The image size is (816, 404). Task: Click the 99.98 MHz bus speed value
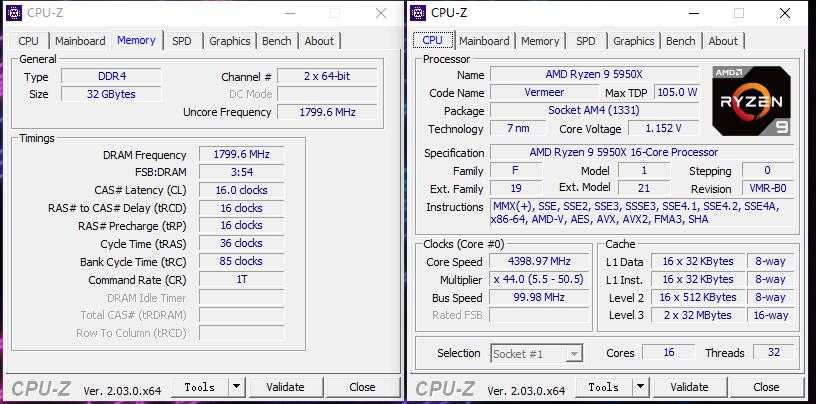coord(539,297)
